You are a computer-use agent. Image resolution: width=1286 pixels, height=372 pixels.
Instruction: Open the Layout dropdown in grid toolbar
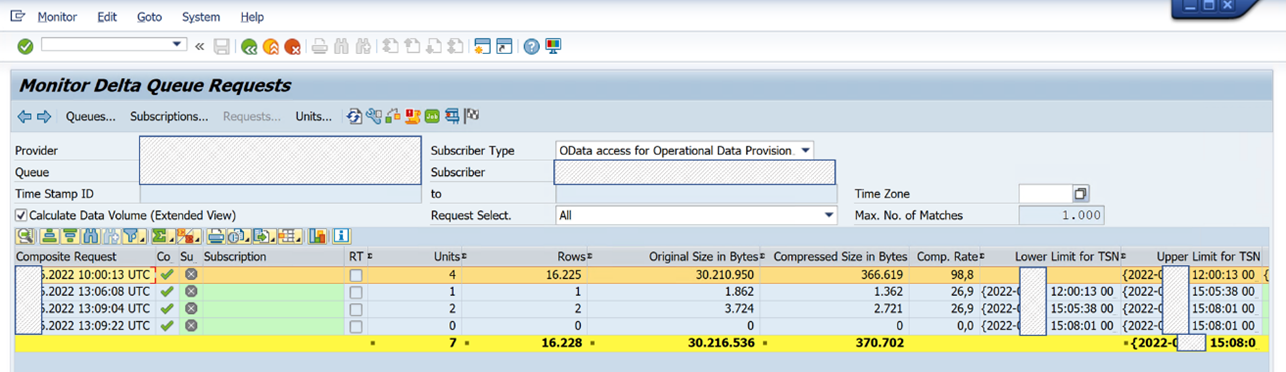tap(290, 236)
